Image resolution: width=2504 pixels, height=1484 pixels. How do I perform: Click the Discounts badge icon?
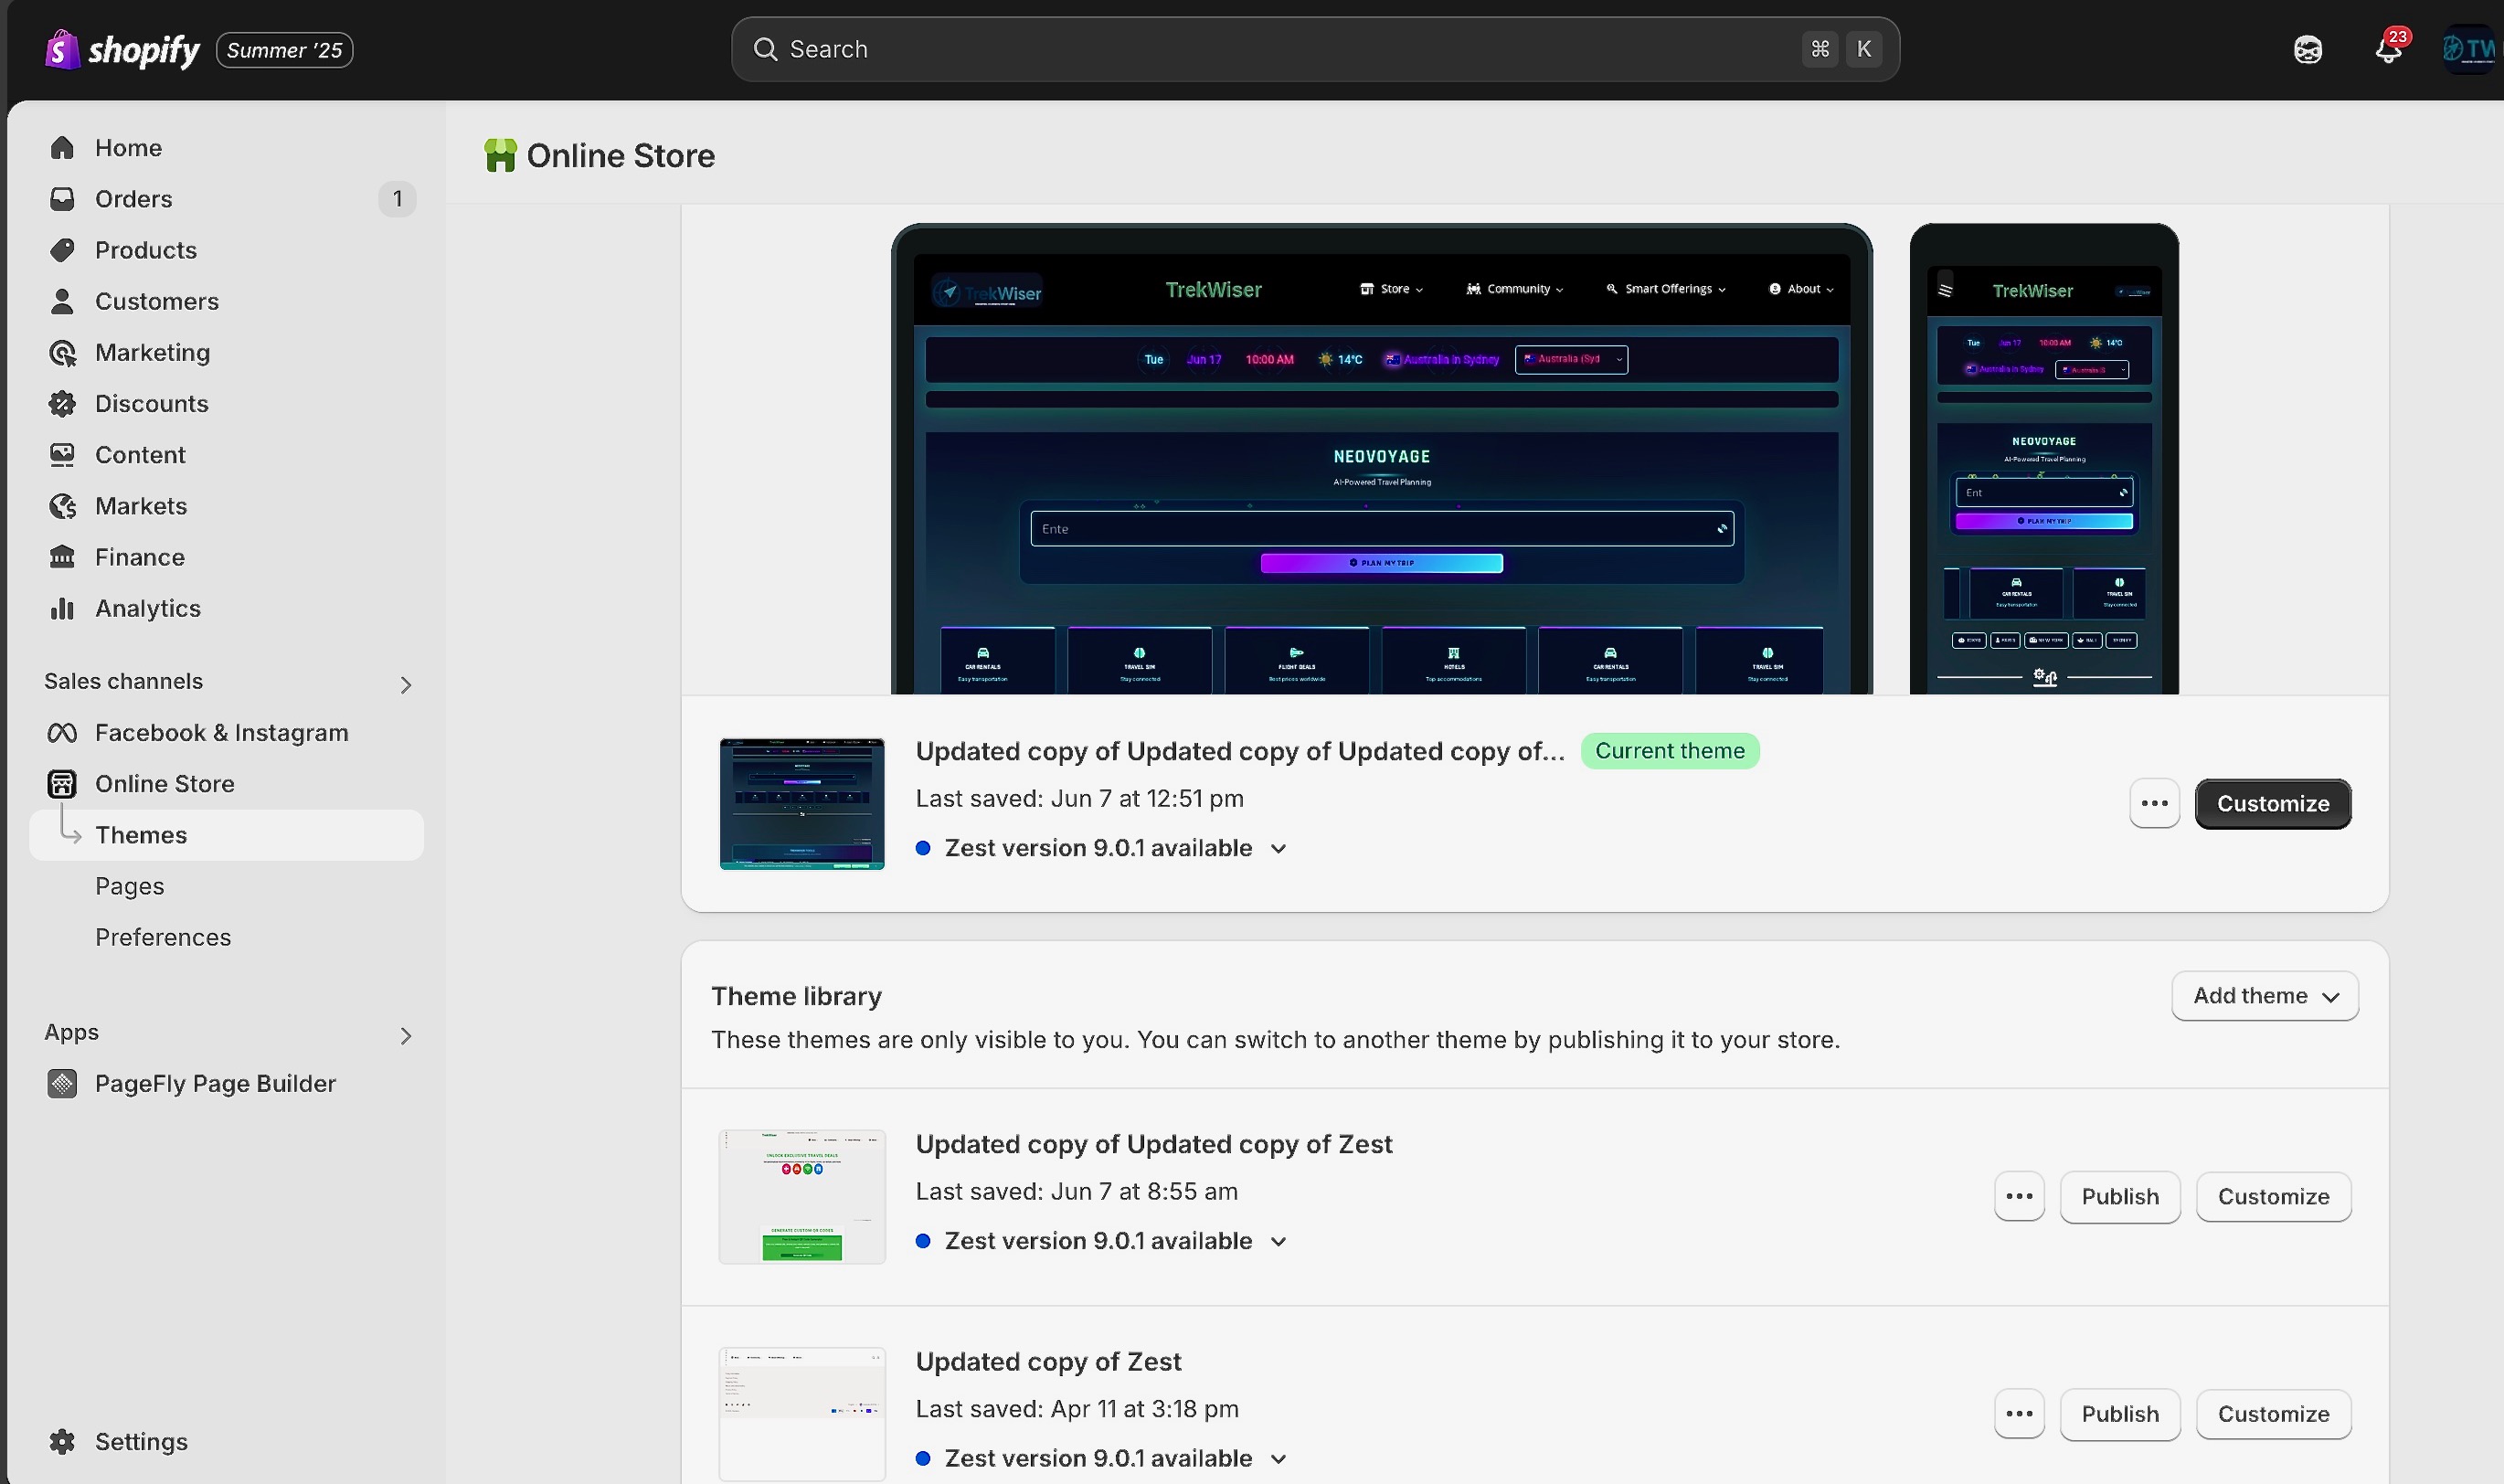[62, 404]
